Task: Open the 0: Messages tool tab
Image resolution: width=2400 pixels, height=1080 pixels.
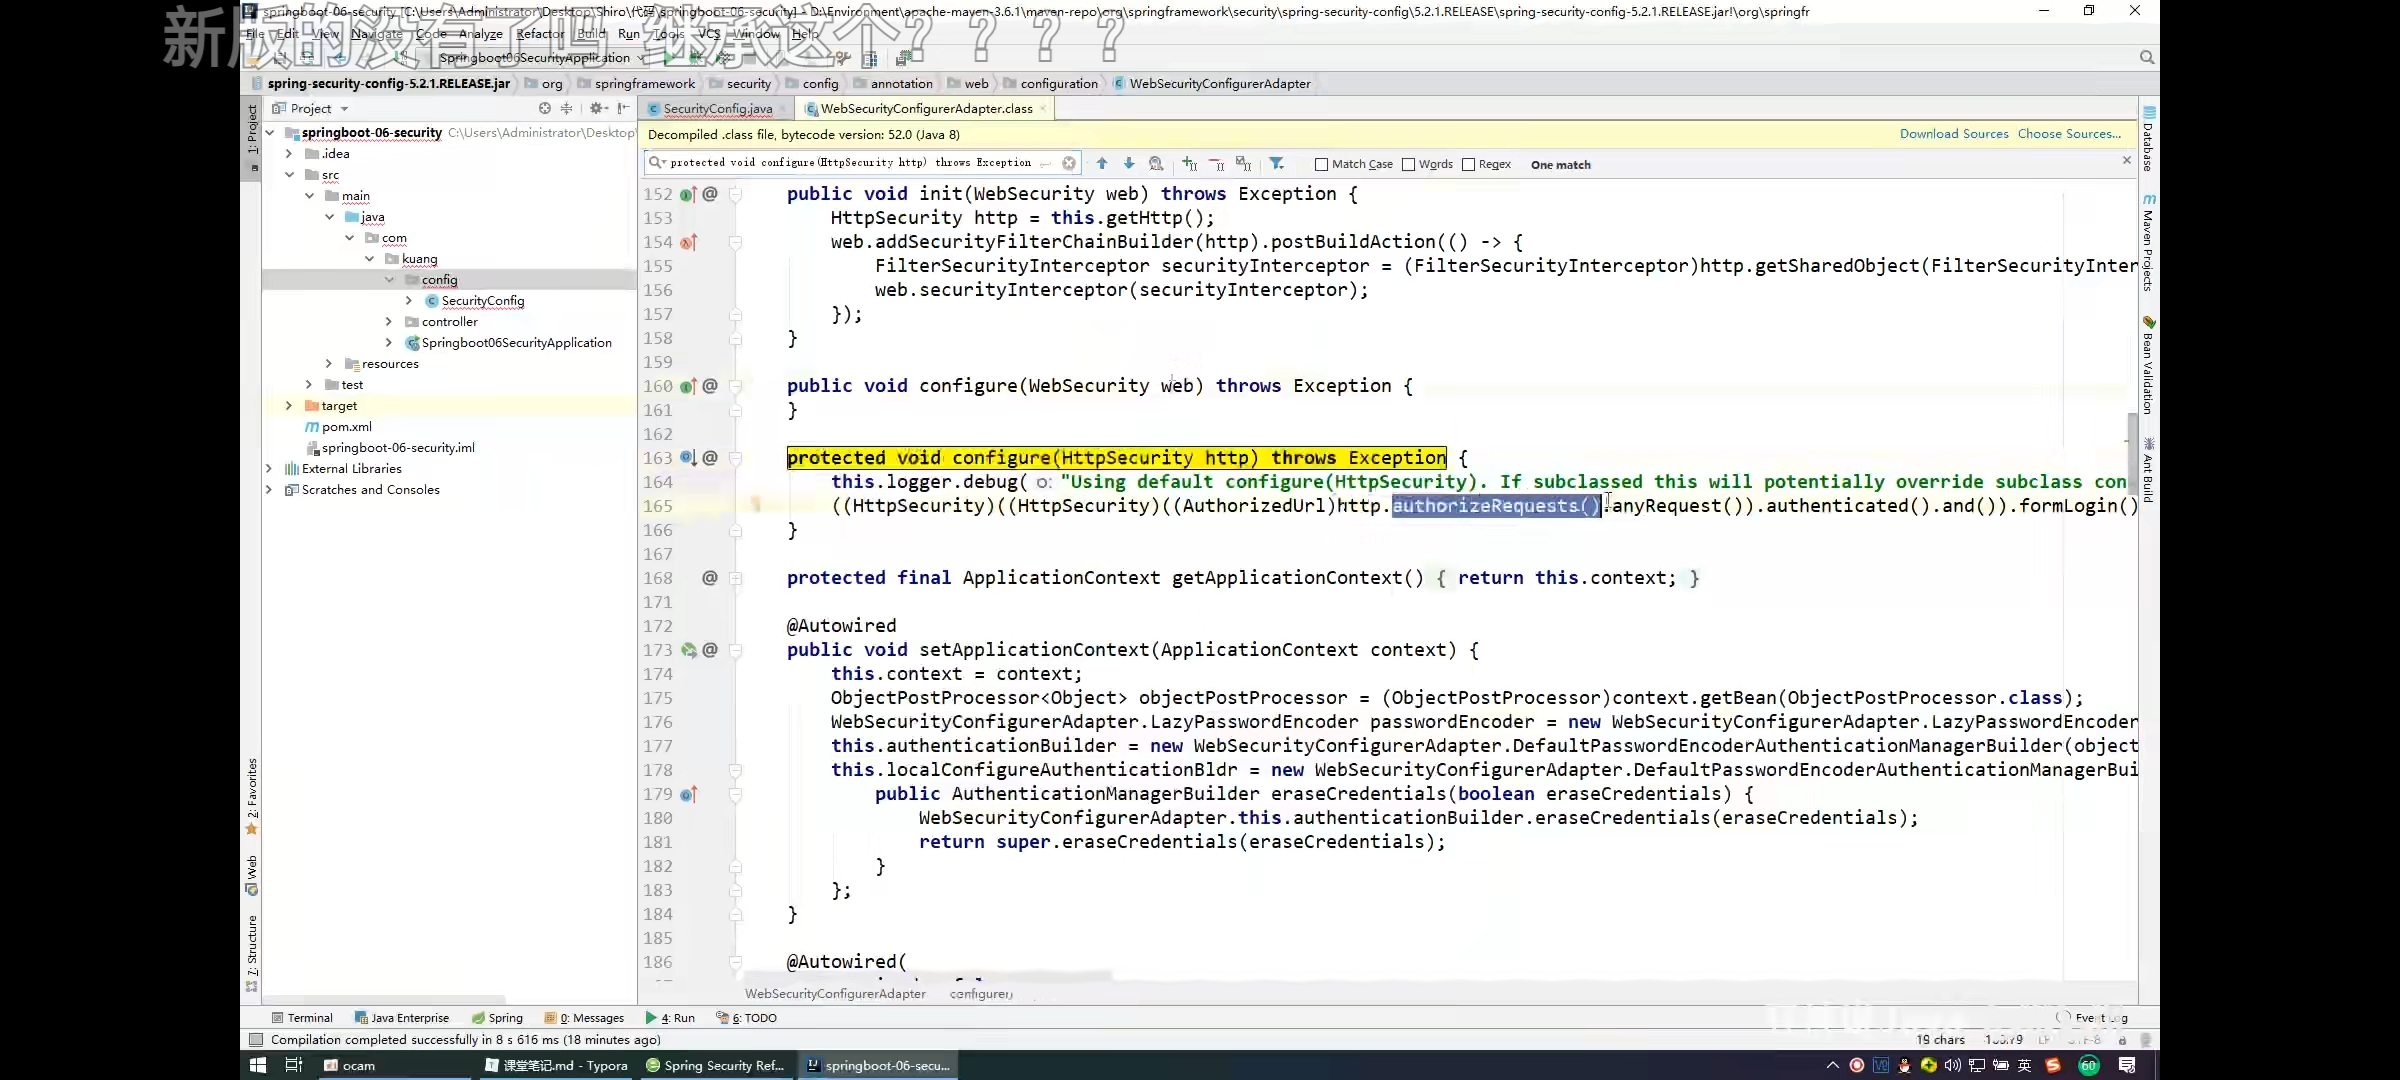Action: pyautogui.click(x=585, y=1018)
